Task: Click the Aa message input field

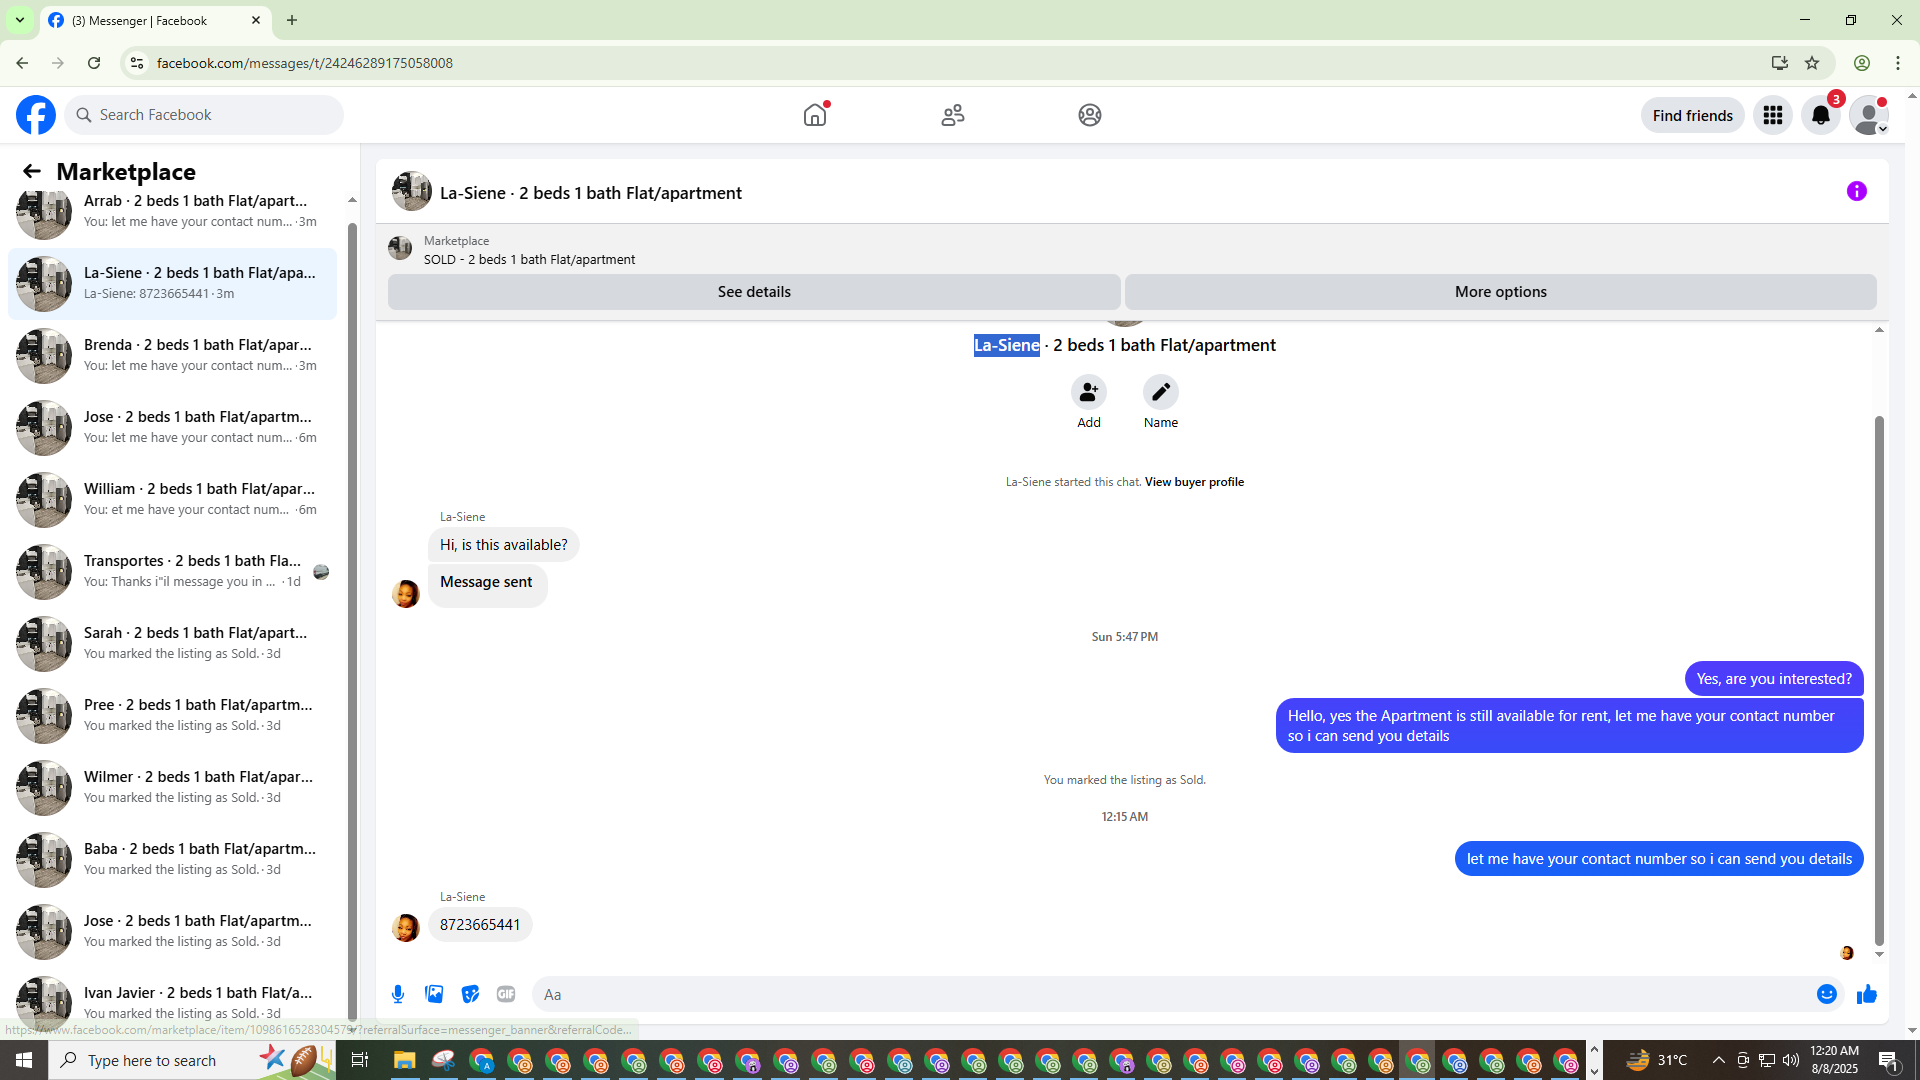Action: tap(1170, 994)
